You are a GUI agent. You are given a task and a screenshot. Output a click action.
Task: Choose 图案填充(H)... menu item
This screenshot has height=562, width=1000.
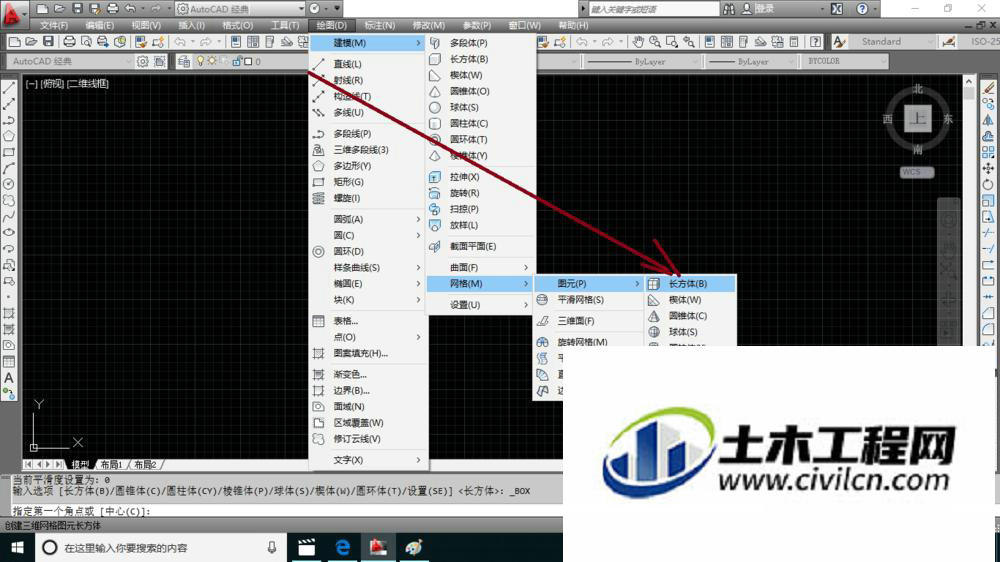[x=369, y=353]
